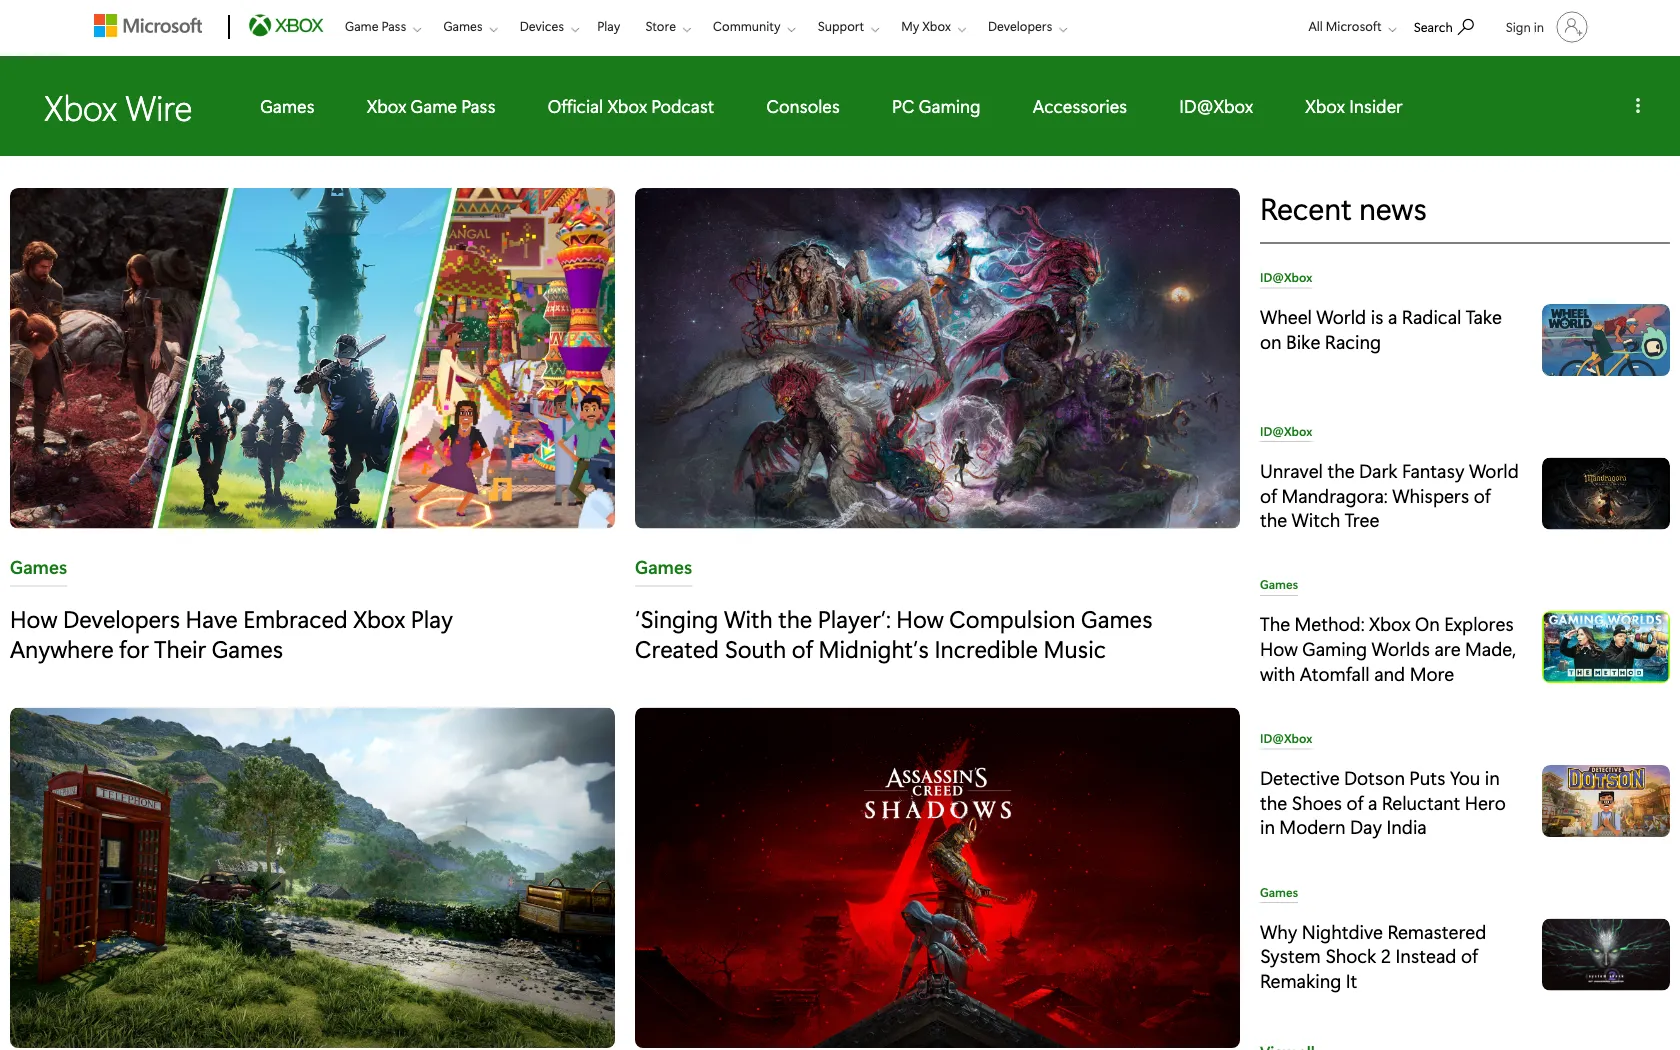Expand the All Microsoft dropdown
The image size is (1680, 1050).
1352,27
